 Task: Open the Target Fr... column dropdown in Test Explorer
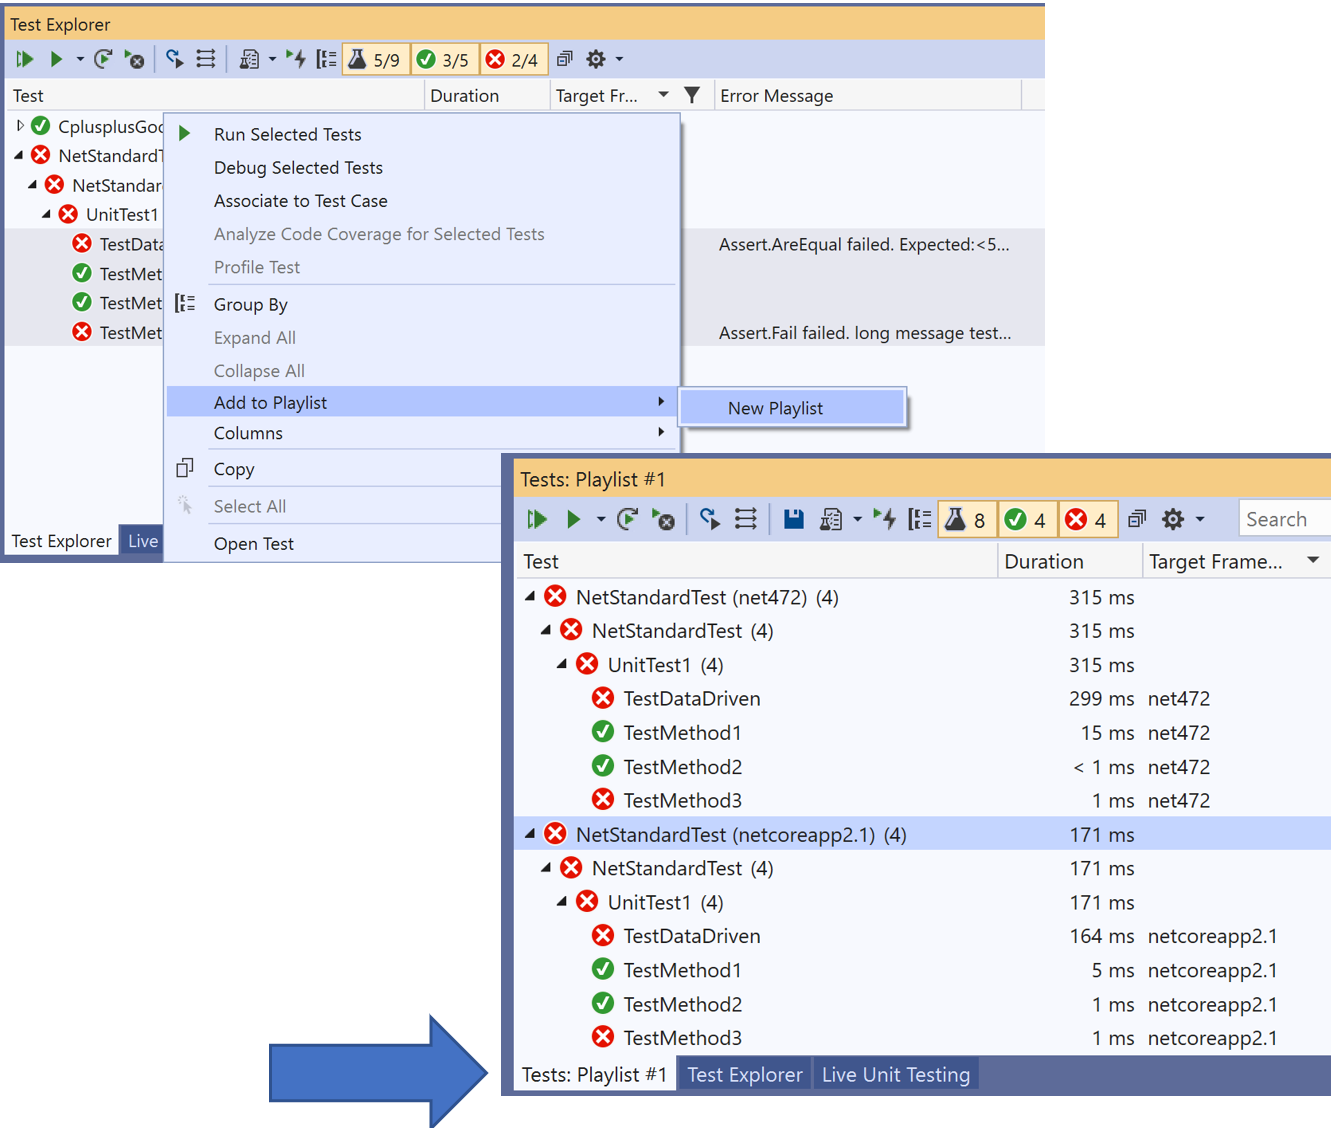pos(663,95)
